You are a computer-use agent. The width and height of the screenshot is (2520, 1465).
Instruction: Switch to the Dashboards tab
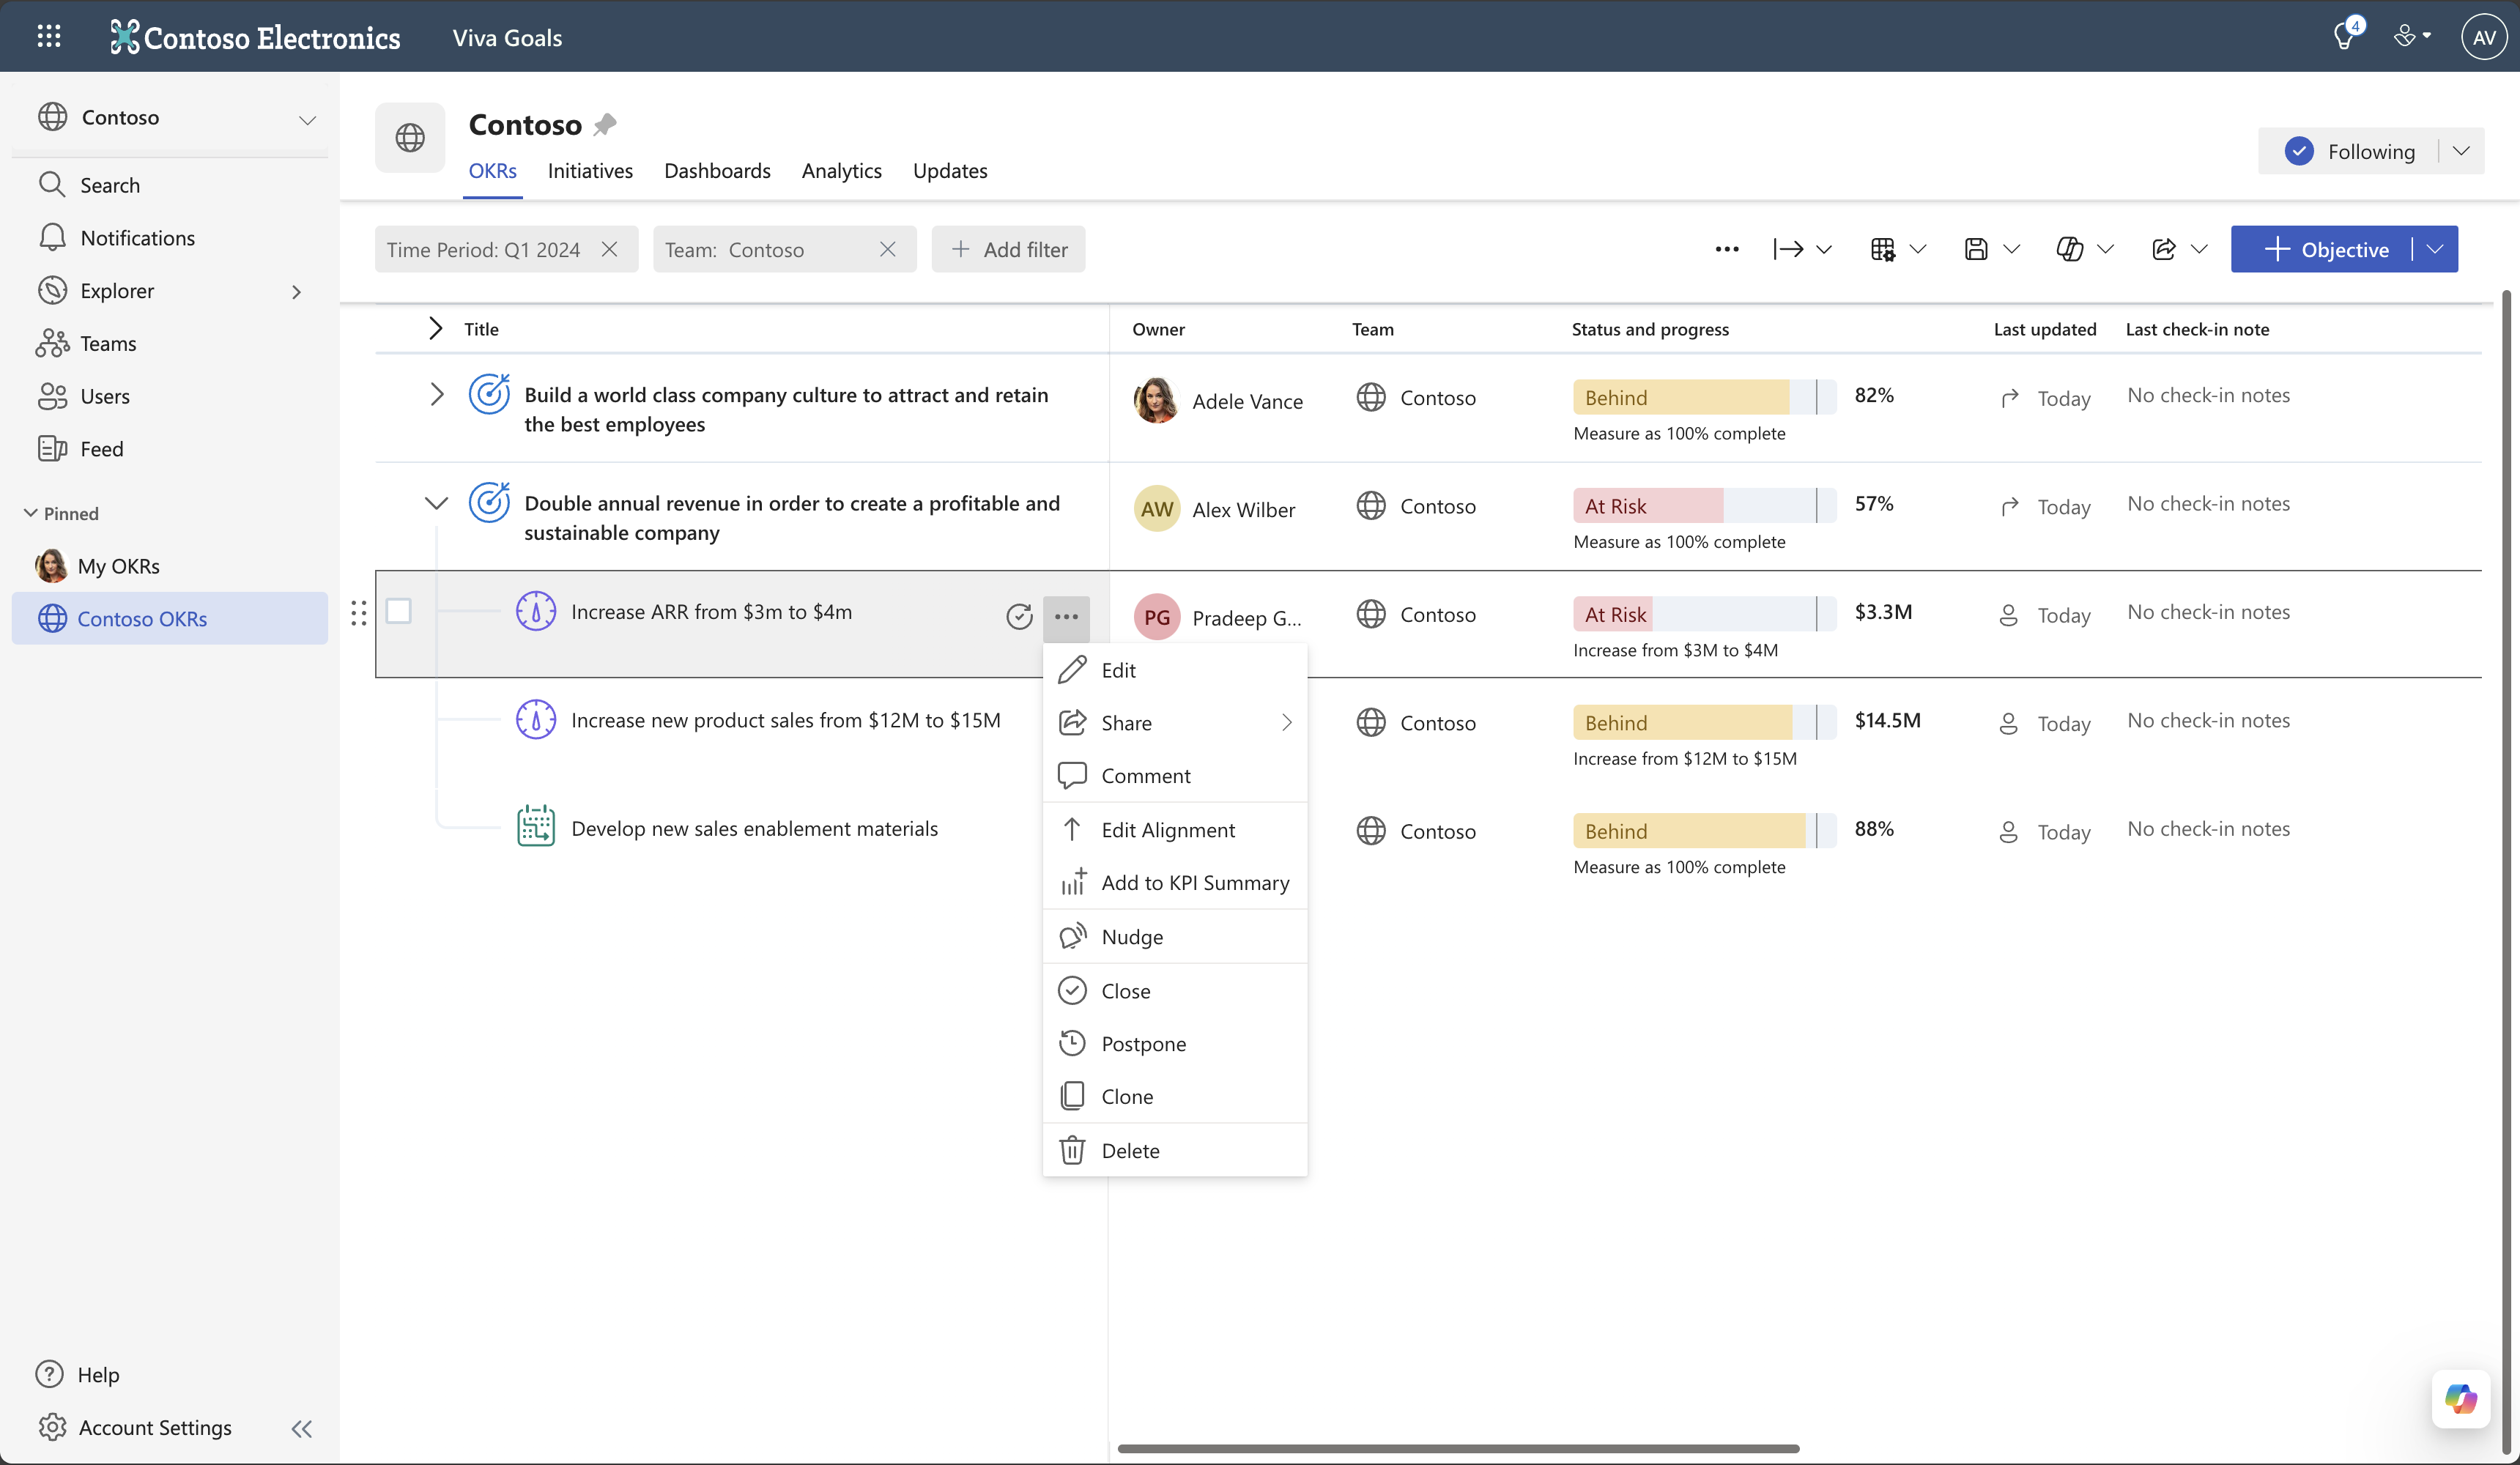pyautogui.click(x=717, y=171)
